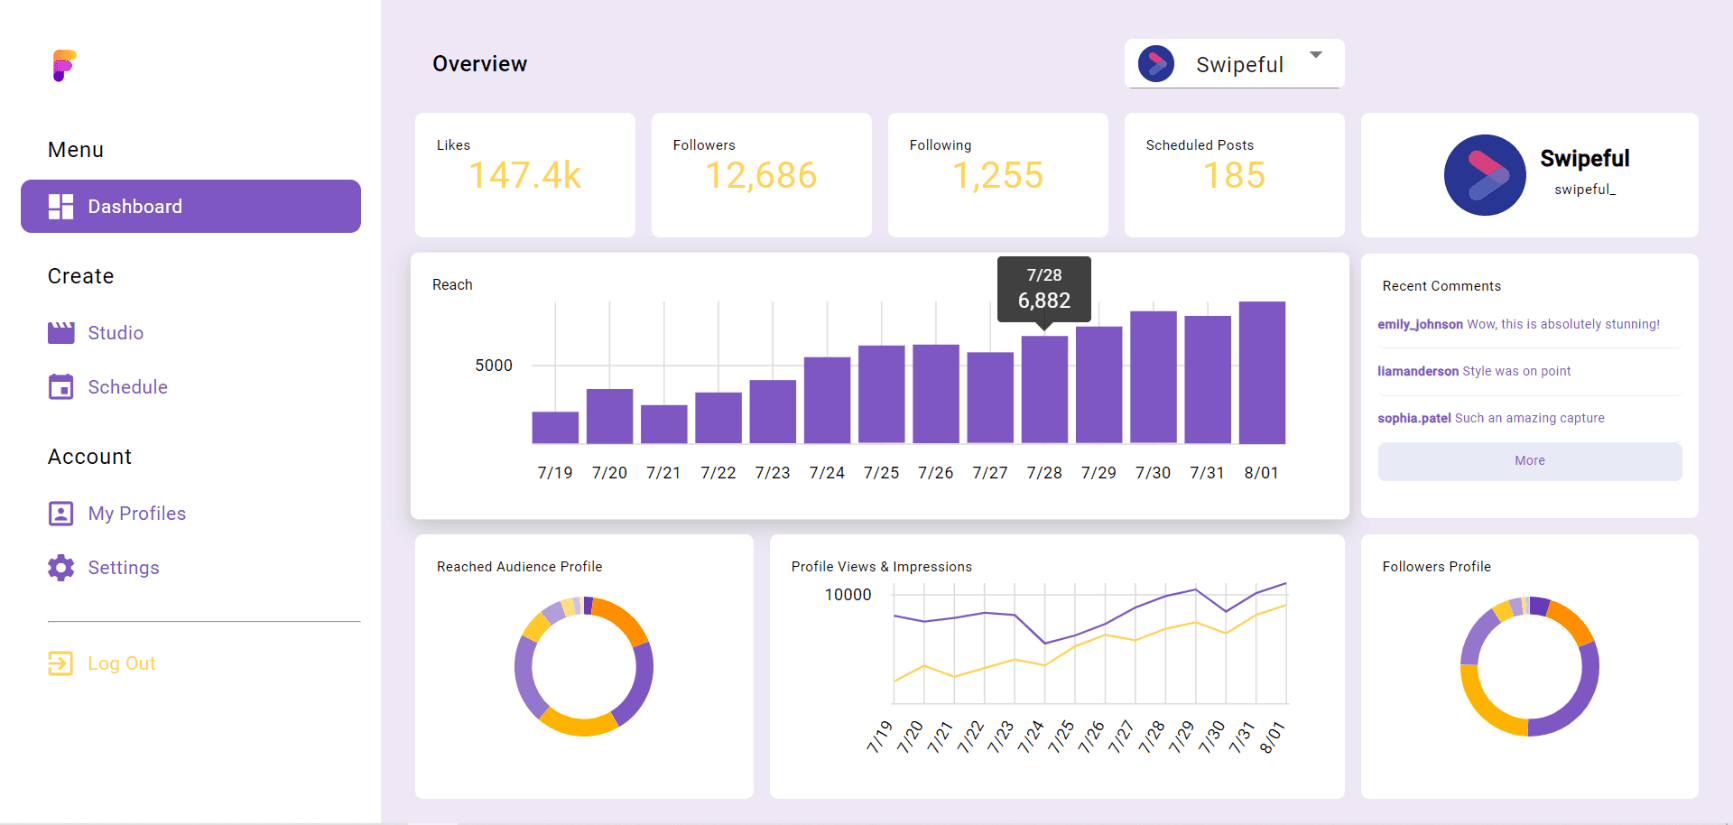Select Log Out in the sidebar
1733x825 pixels.
(122, 663)
